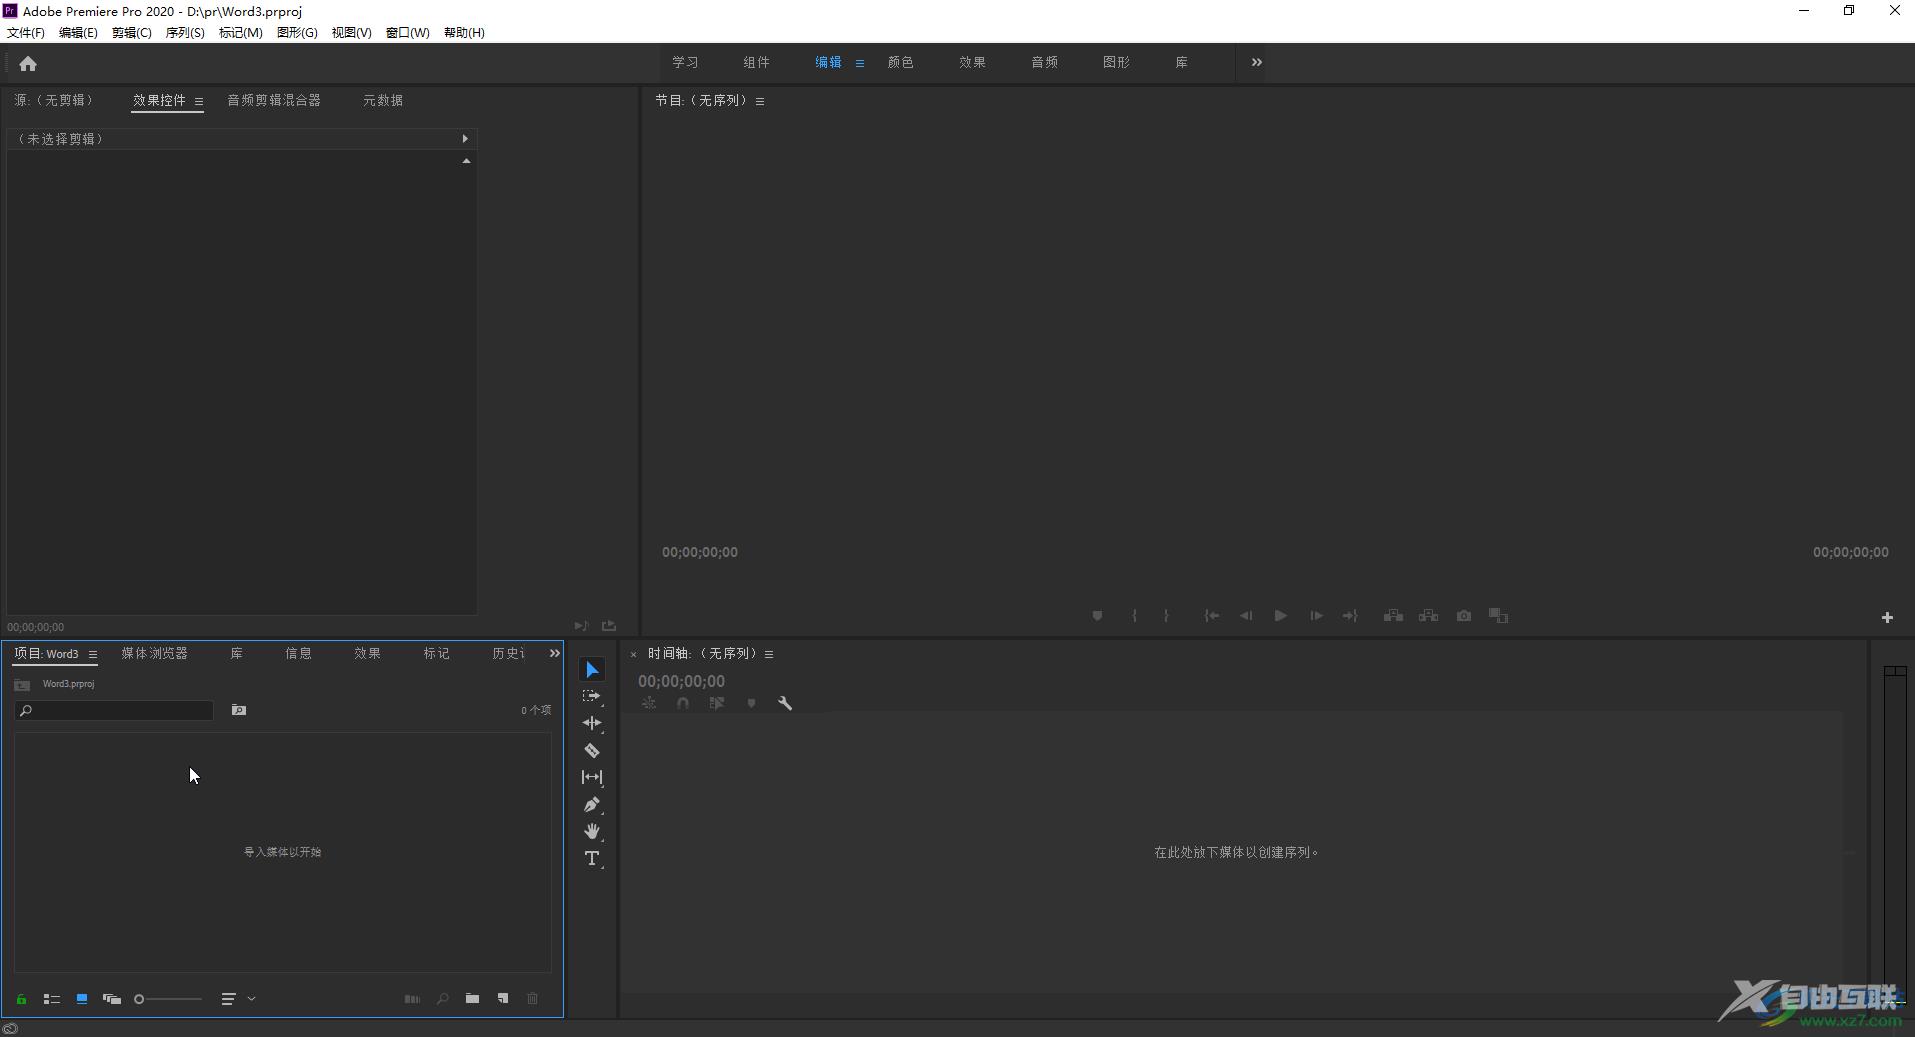The width and height of the screenshot is (1915, 1037).
Task: Toggle Linked Selection in Timeline
Action: tap(717, 703)
